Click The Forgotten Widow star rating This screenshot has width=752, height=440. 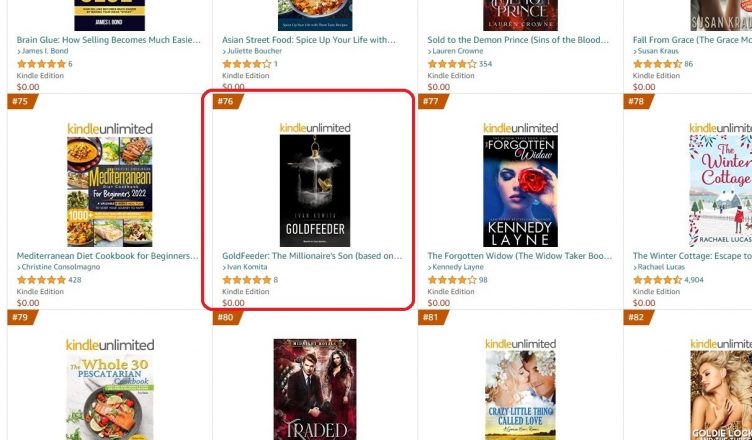click(x=452, y=280)
